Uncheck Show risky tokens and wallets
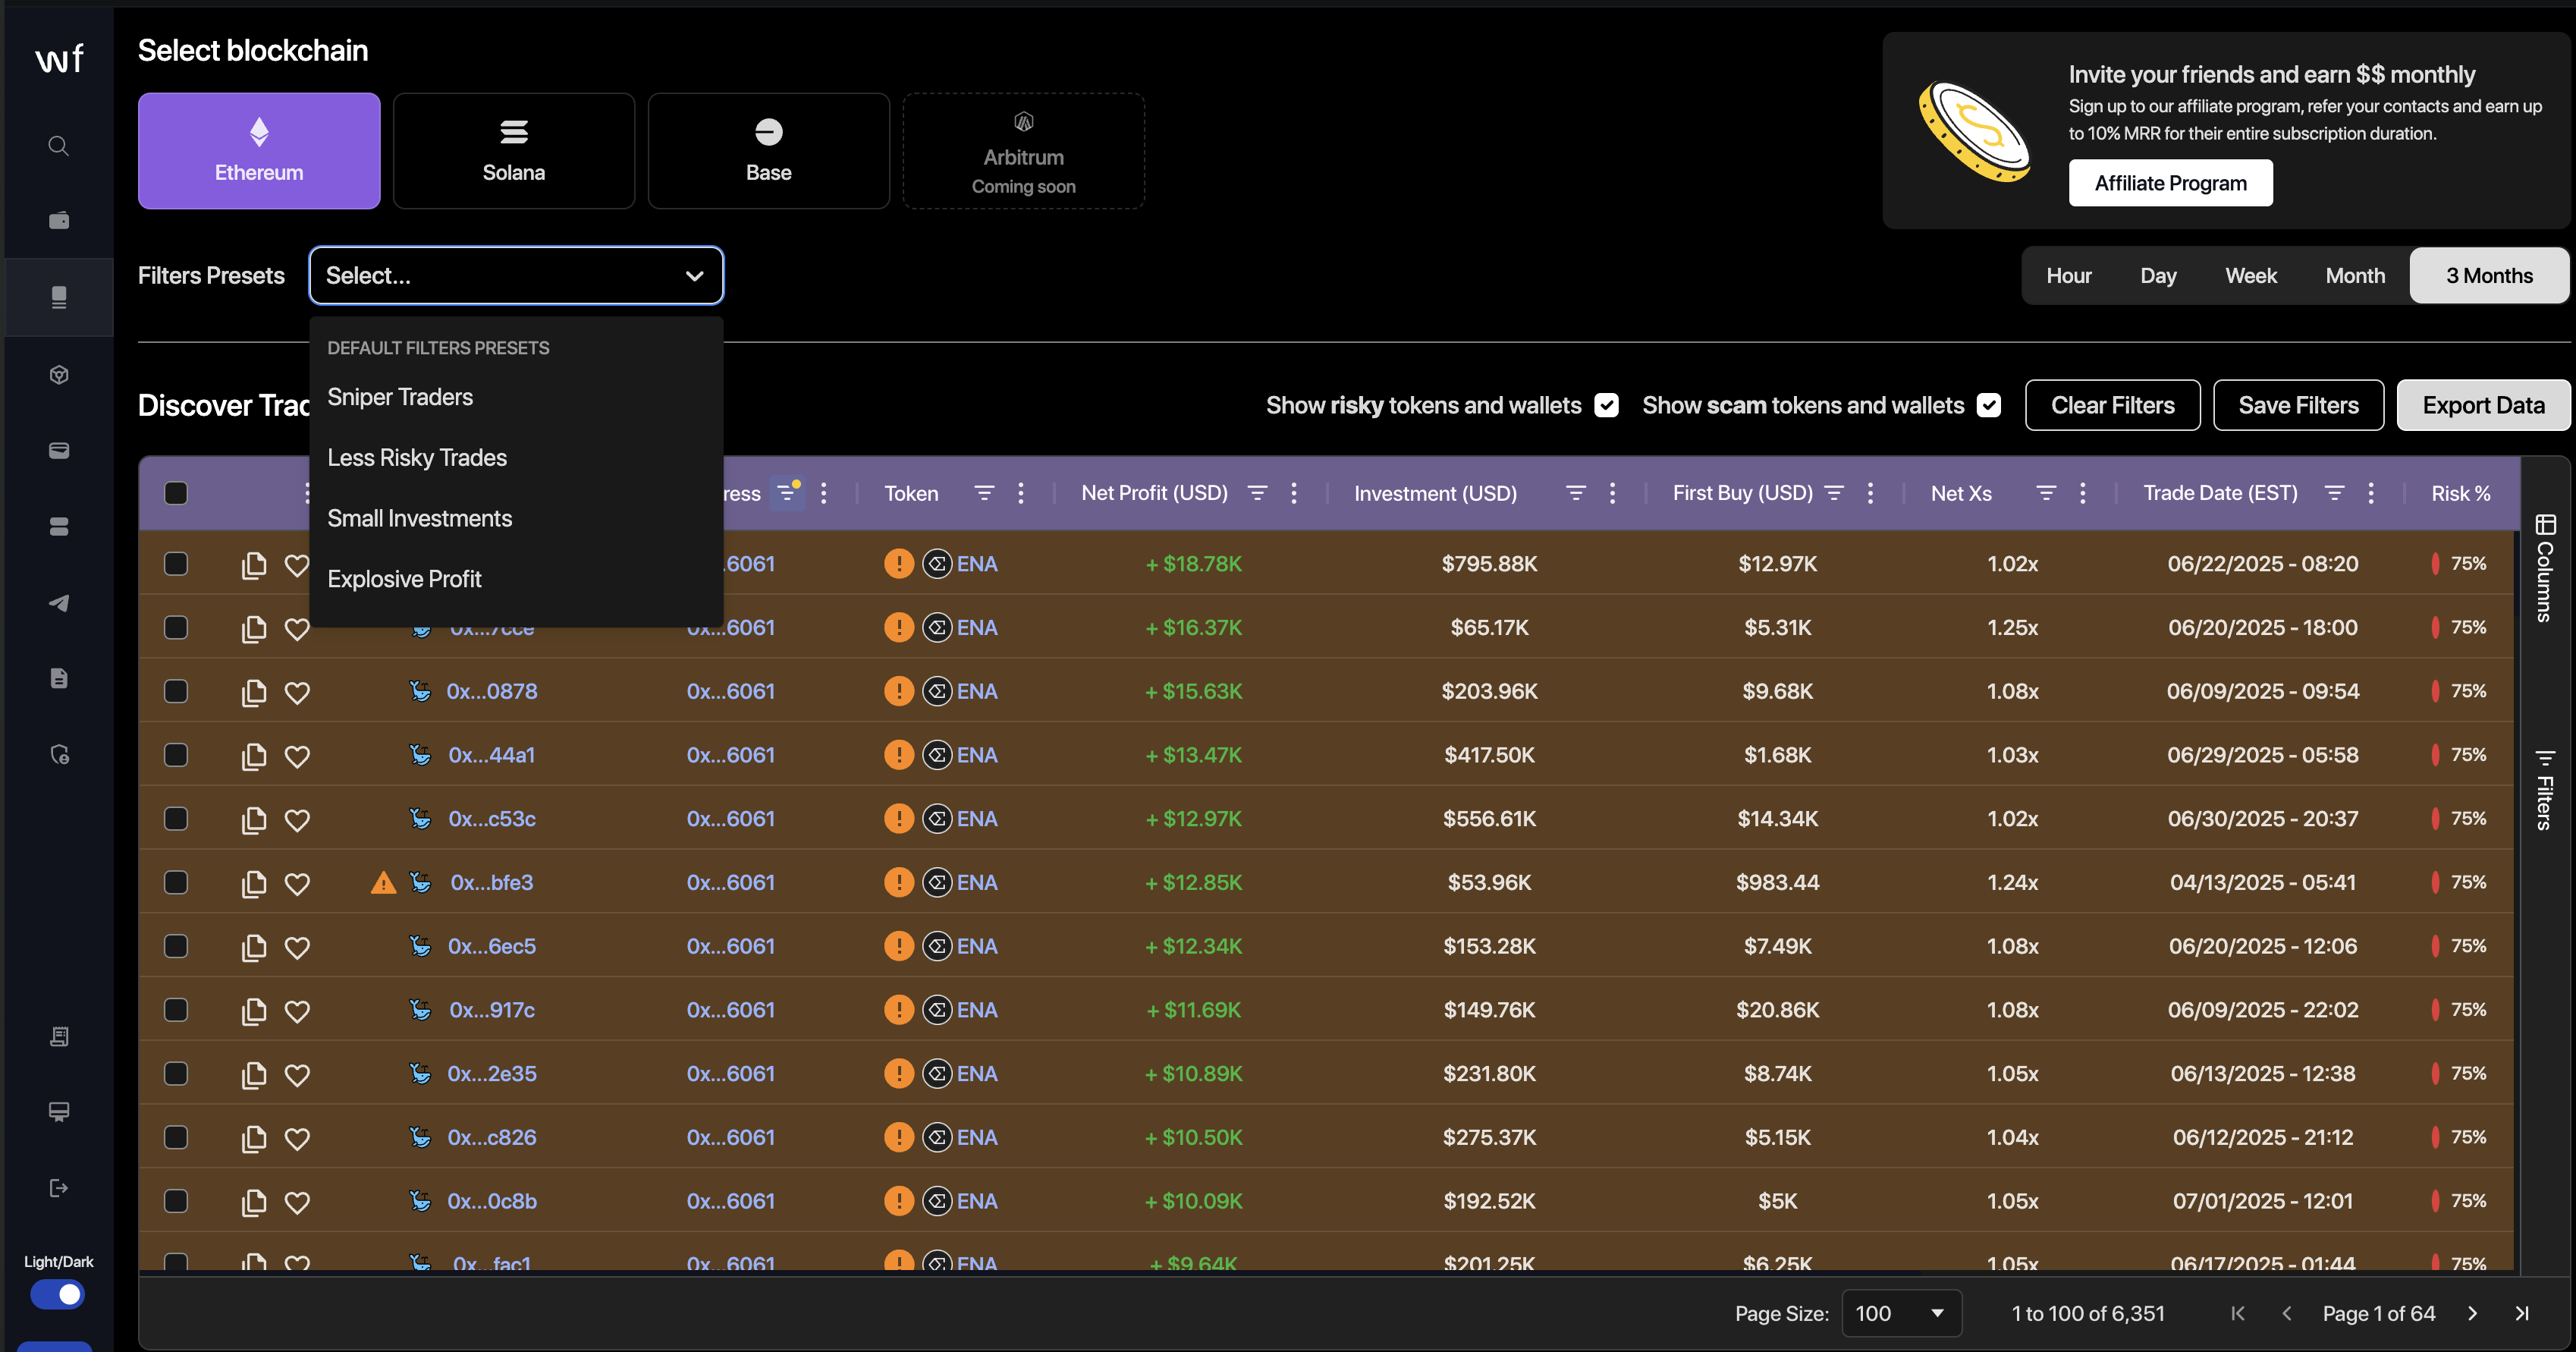 pos(1606,405)
